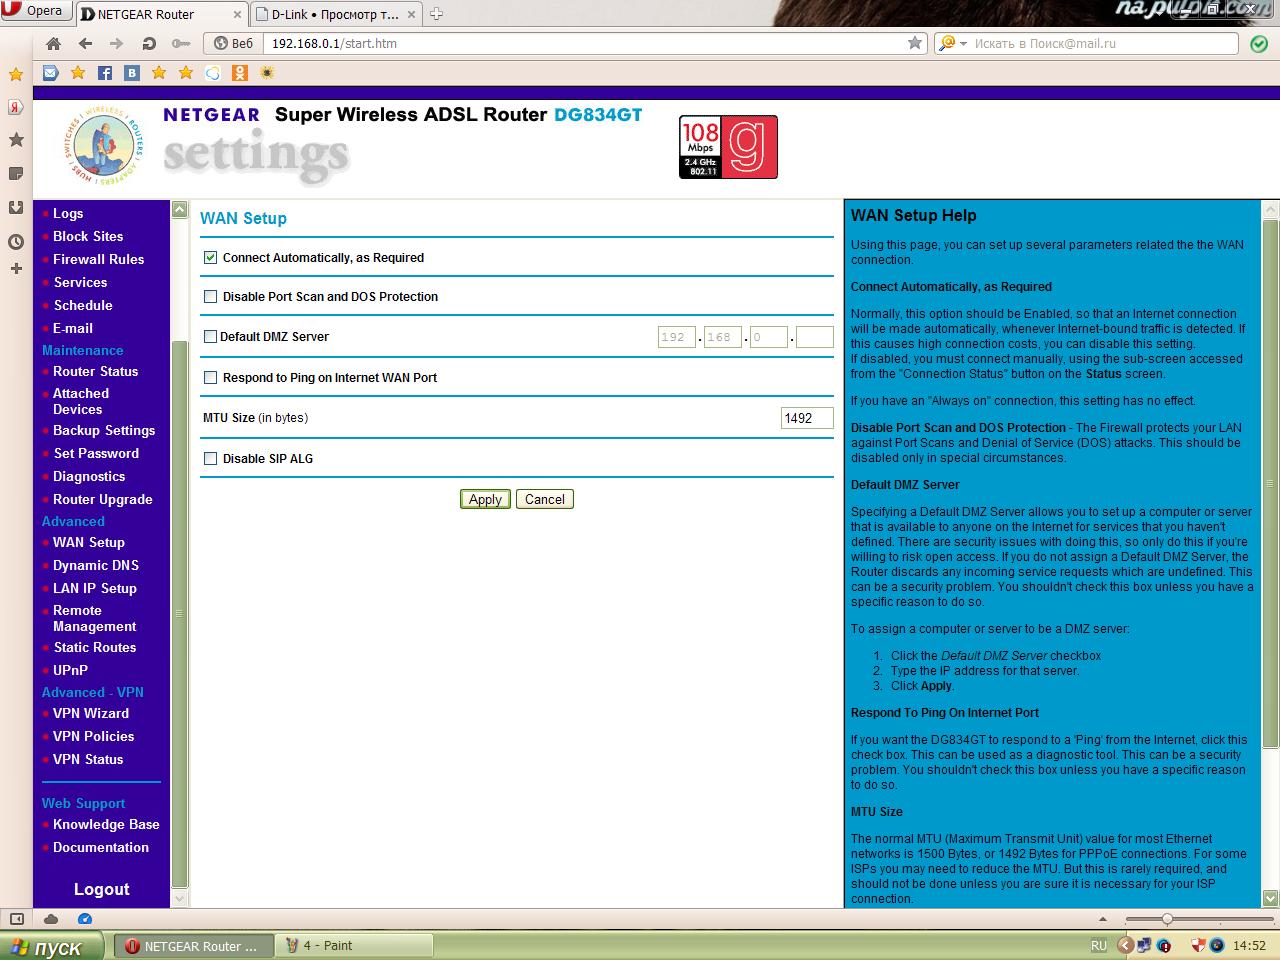The image size is (1280, 960).
Task: Click the green security checkmark icon
Action: click(1259, 43)
